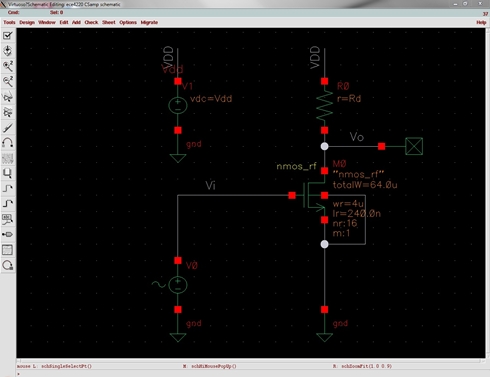The height and width of the screenshot is (377, 490).
Task: Select the Delete tool icon
Action: tap(8, 127)
